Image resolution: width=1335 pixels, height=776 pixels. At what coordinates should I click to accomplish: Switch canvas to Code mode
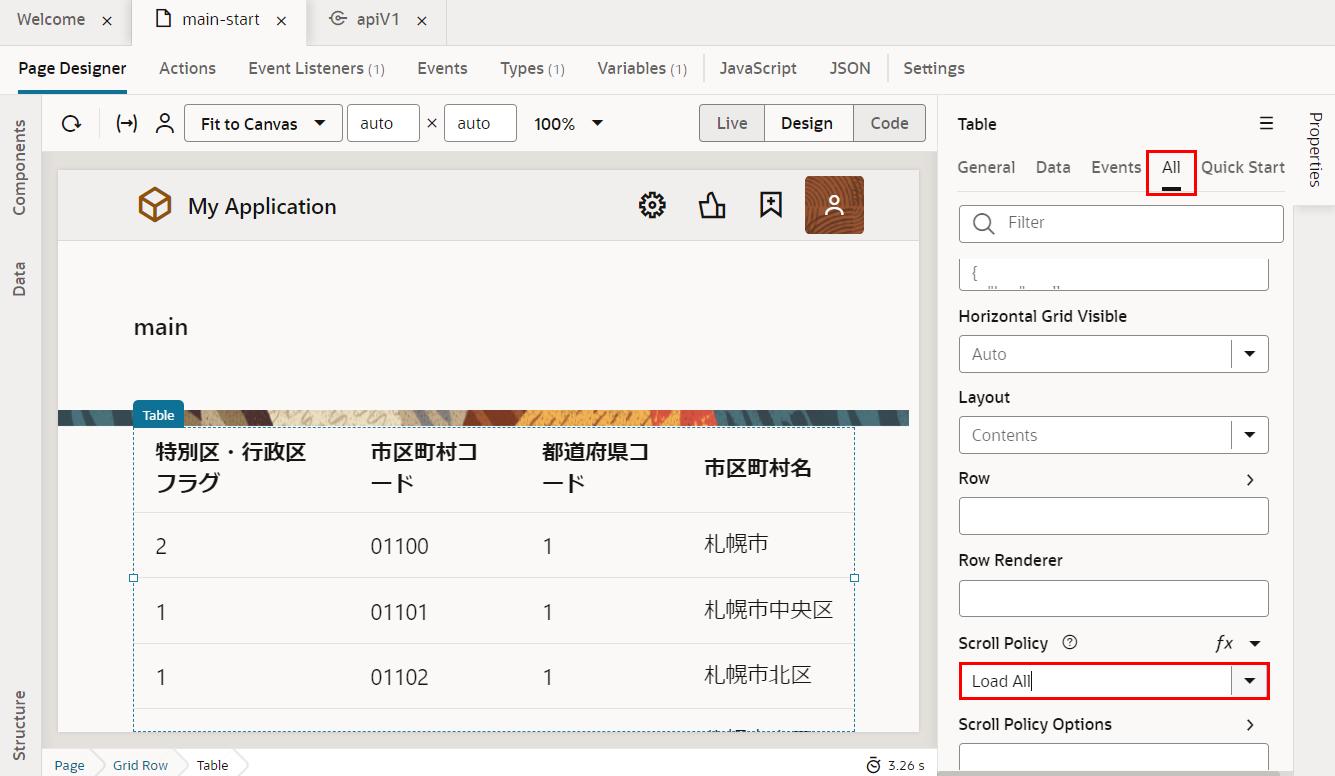pos(889,124)
